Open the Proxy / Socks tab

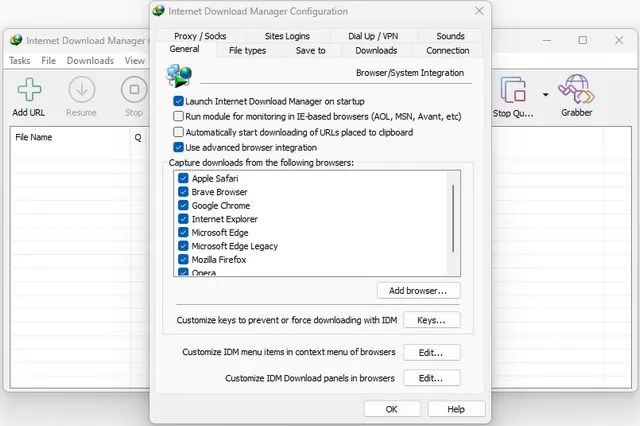[200, 36]
